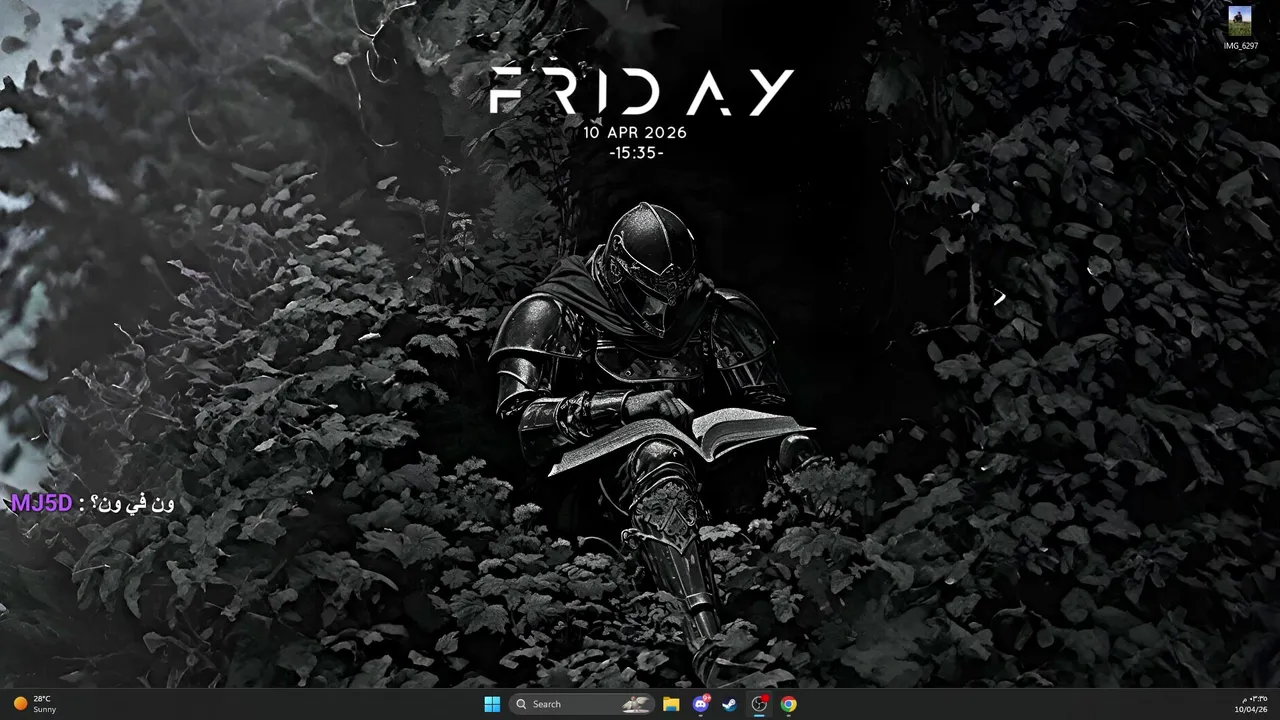
Task: Launch Steam from the taskbar
Action: coord(730,704)
